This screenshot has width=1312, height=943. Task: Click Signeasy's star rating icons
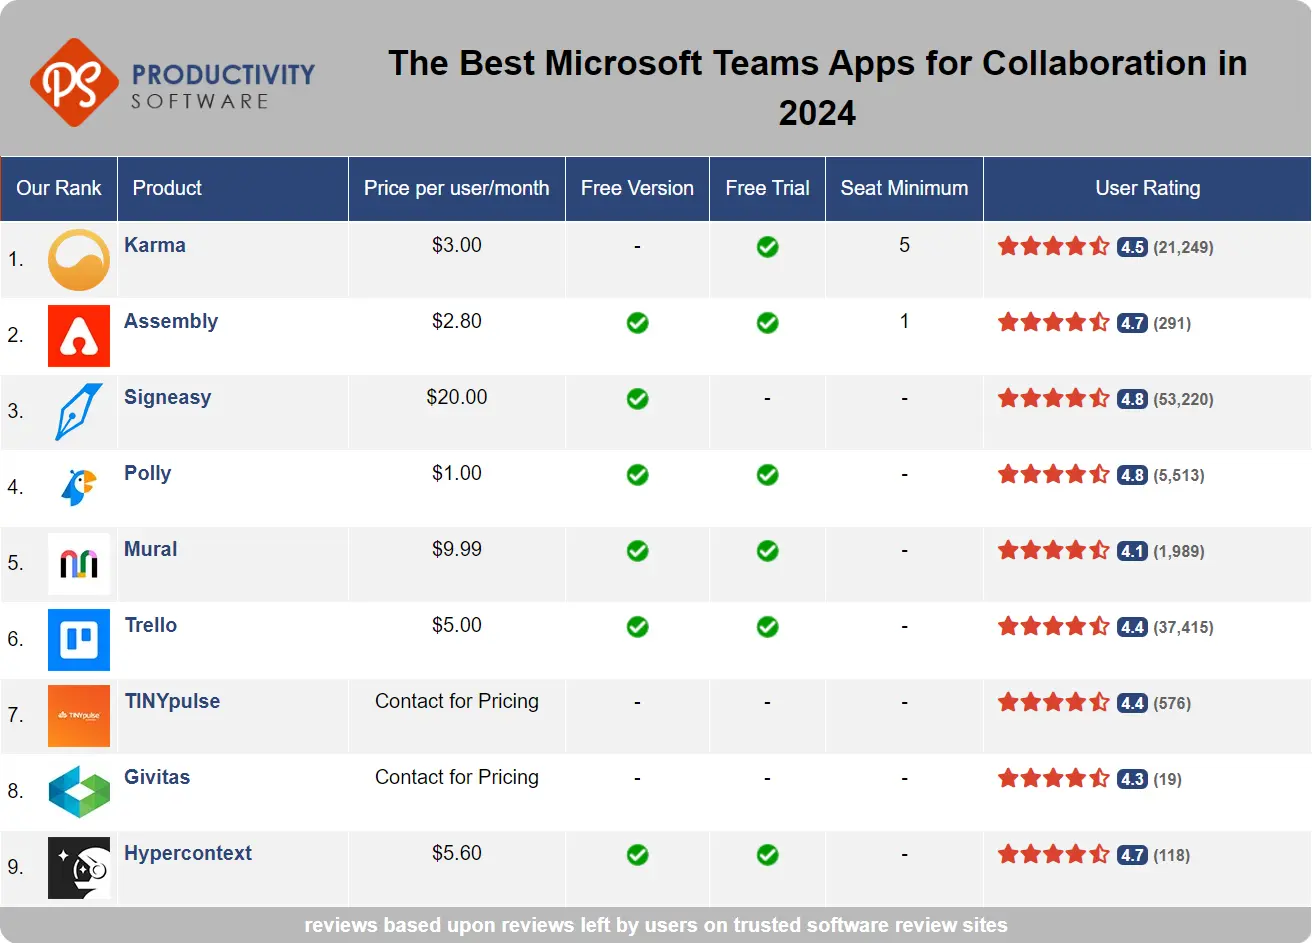(1054, 398)
